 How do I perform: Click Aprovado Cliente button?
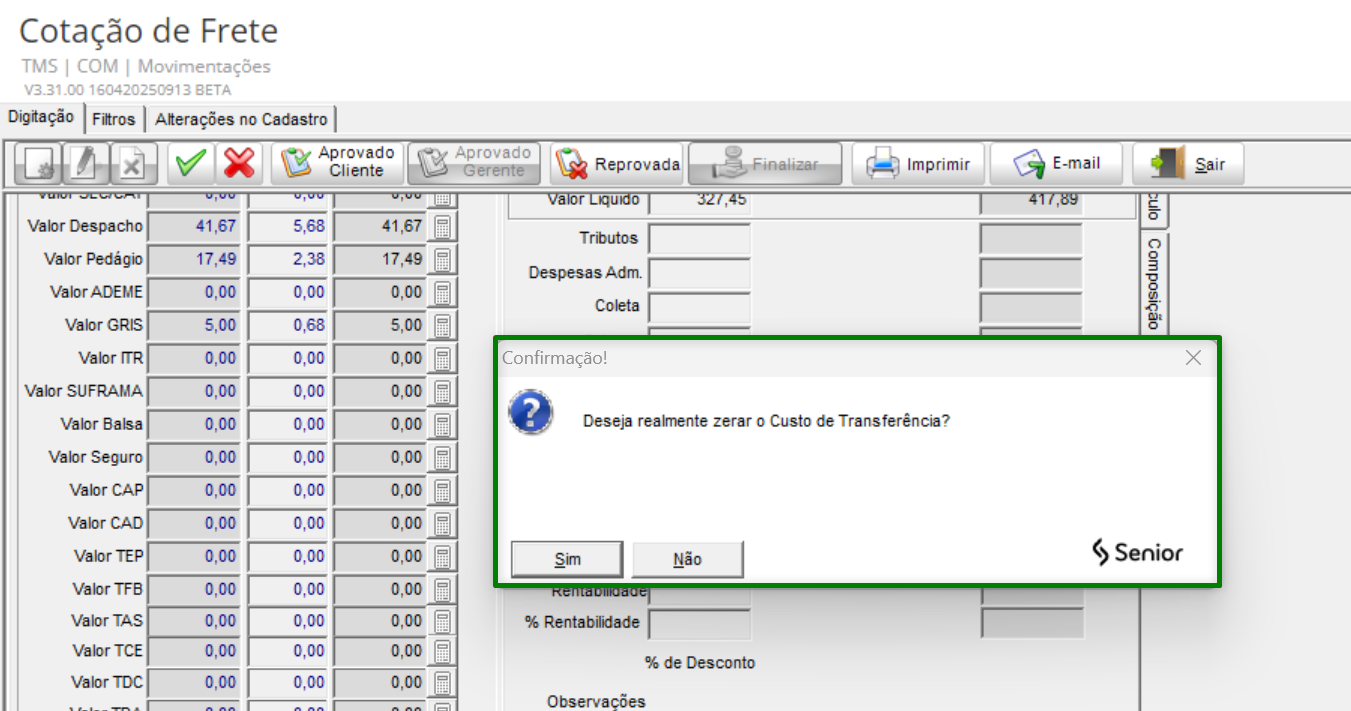[x=337, y=163]
